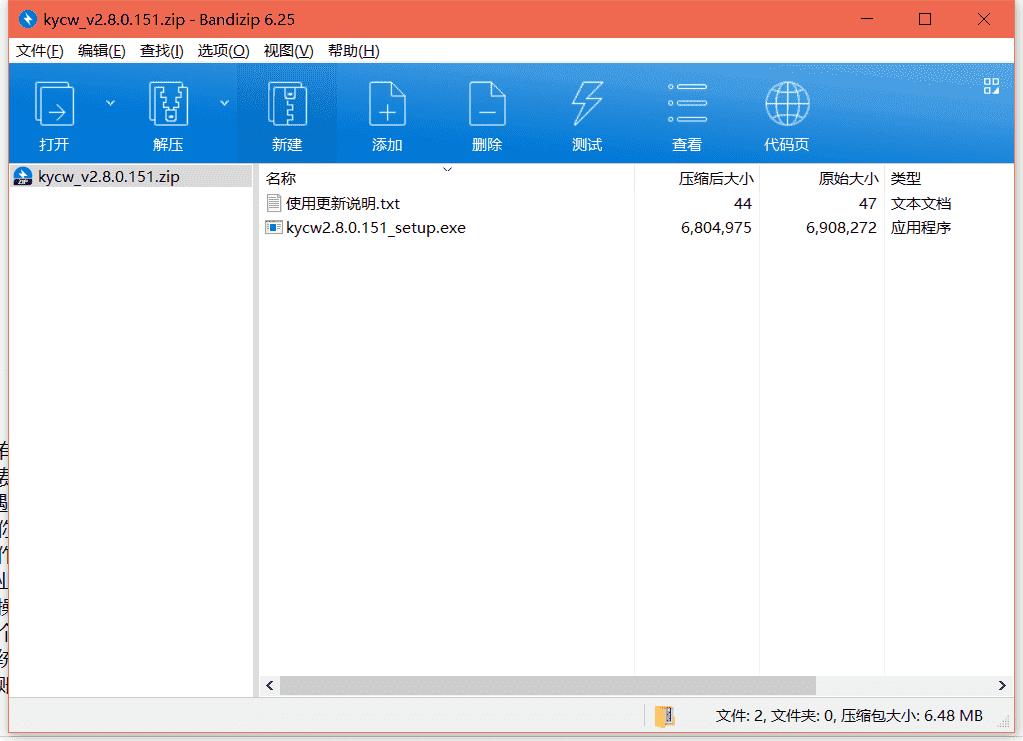Expand the Open (打开) dropdown arrow
Screen dimensions: 1023x741
point(110,103)
